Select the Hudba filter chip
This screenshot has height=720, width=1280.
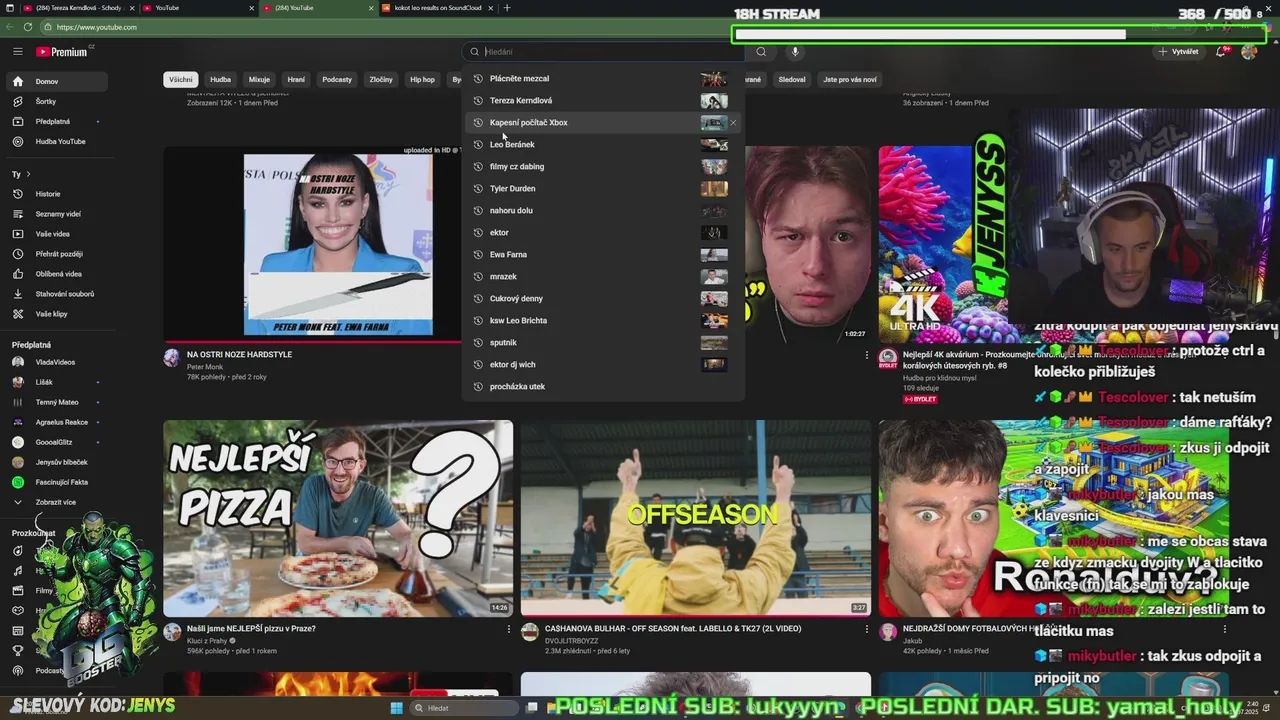click(221, 80)
